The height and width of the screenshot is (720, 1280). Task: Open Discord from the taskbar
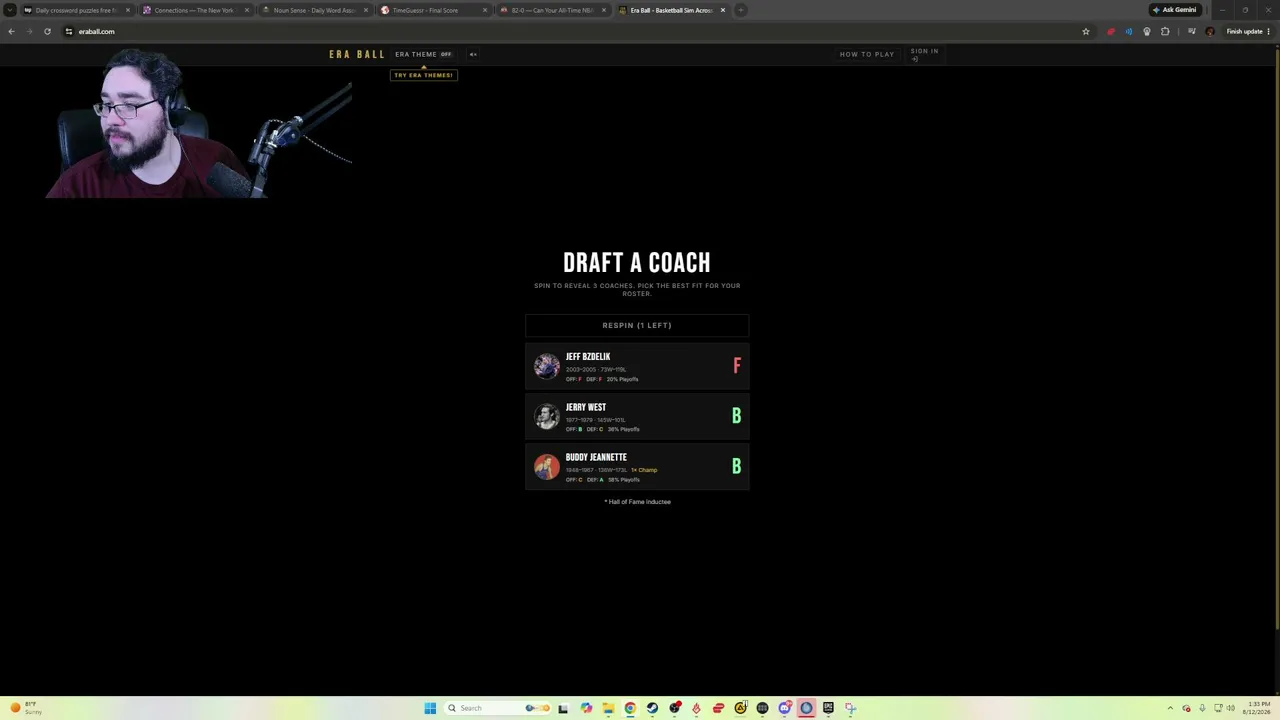click(x=785, y=708)
